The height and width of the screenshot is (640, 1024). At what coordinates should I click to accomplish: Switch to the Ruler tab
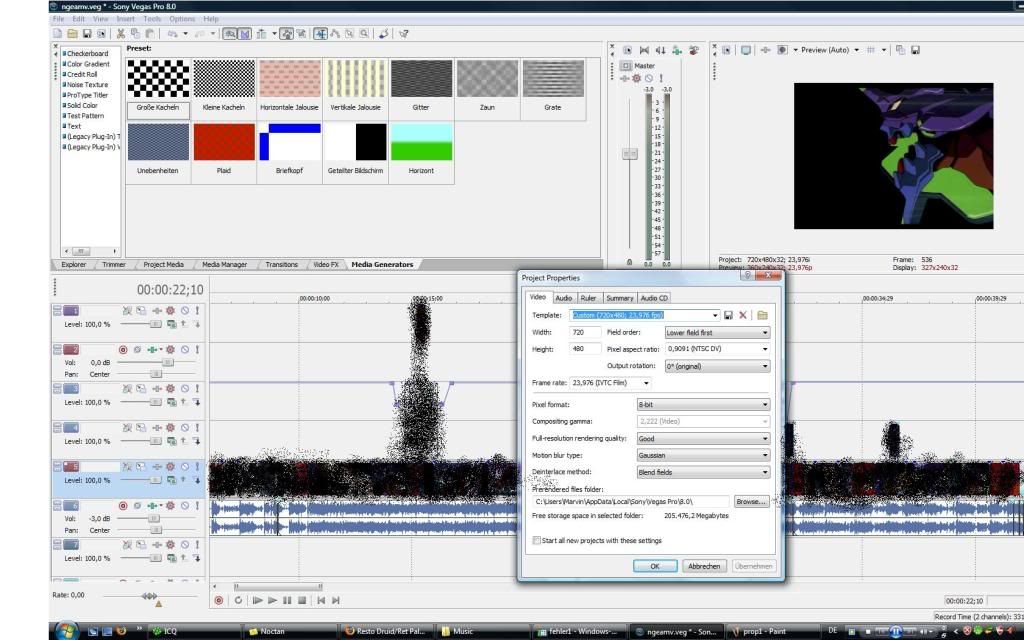point(588,298)
